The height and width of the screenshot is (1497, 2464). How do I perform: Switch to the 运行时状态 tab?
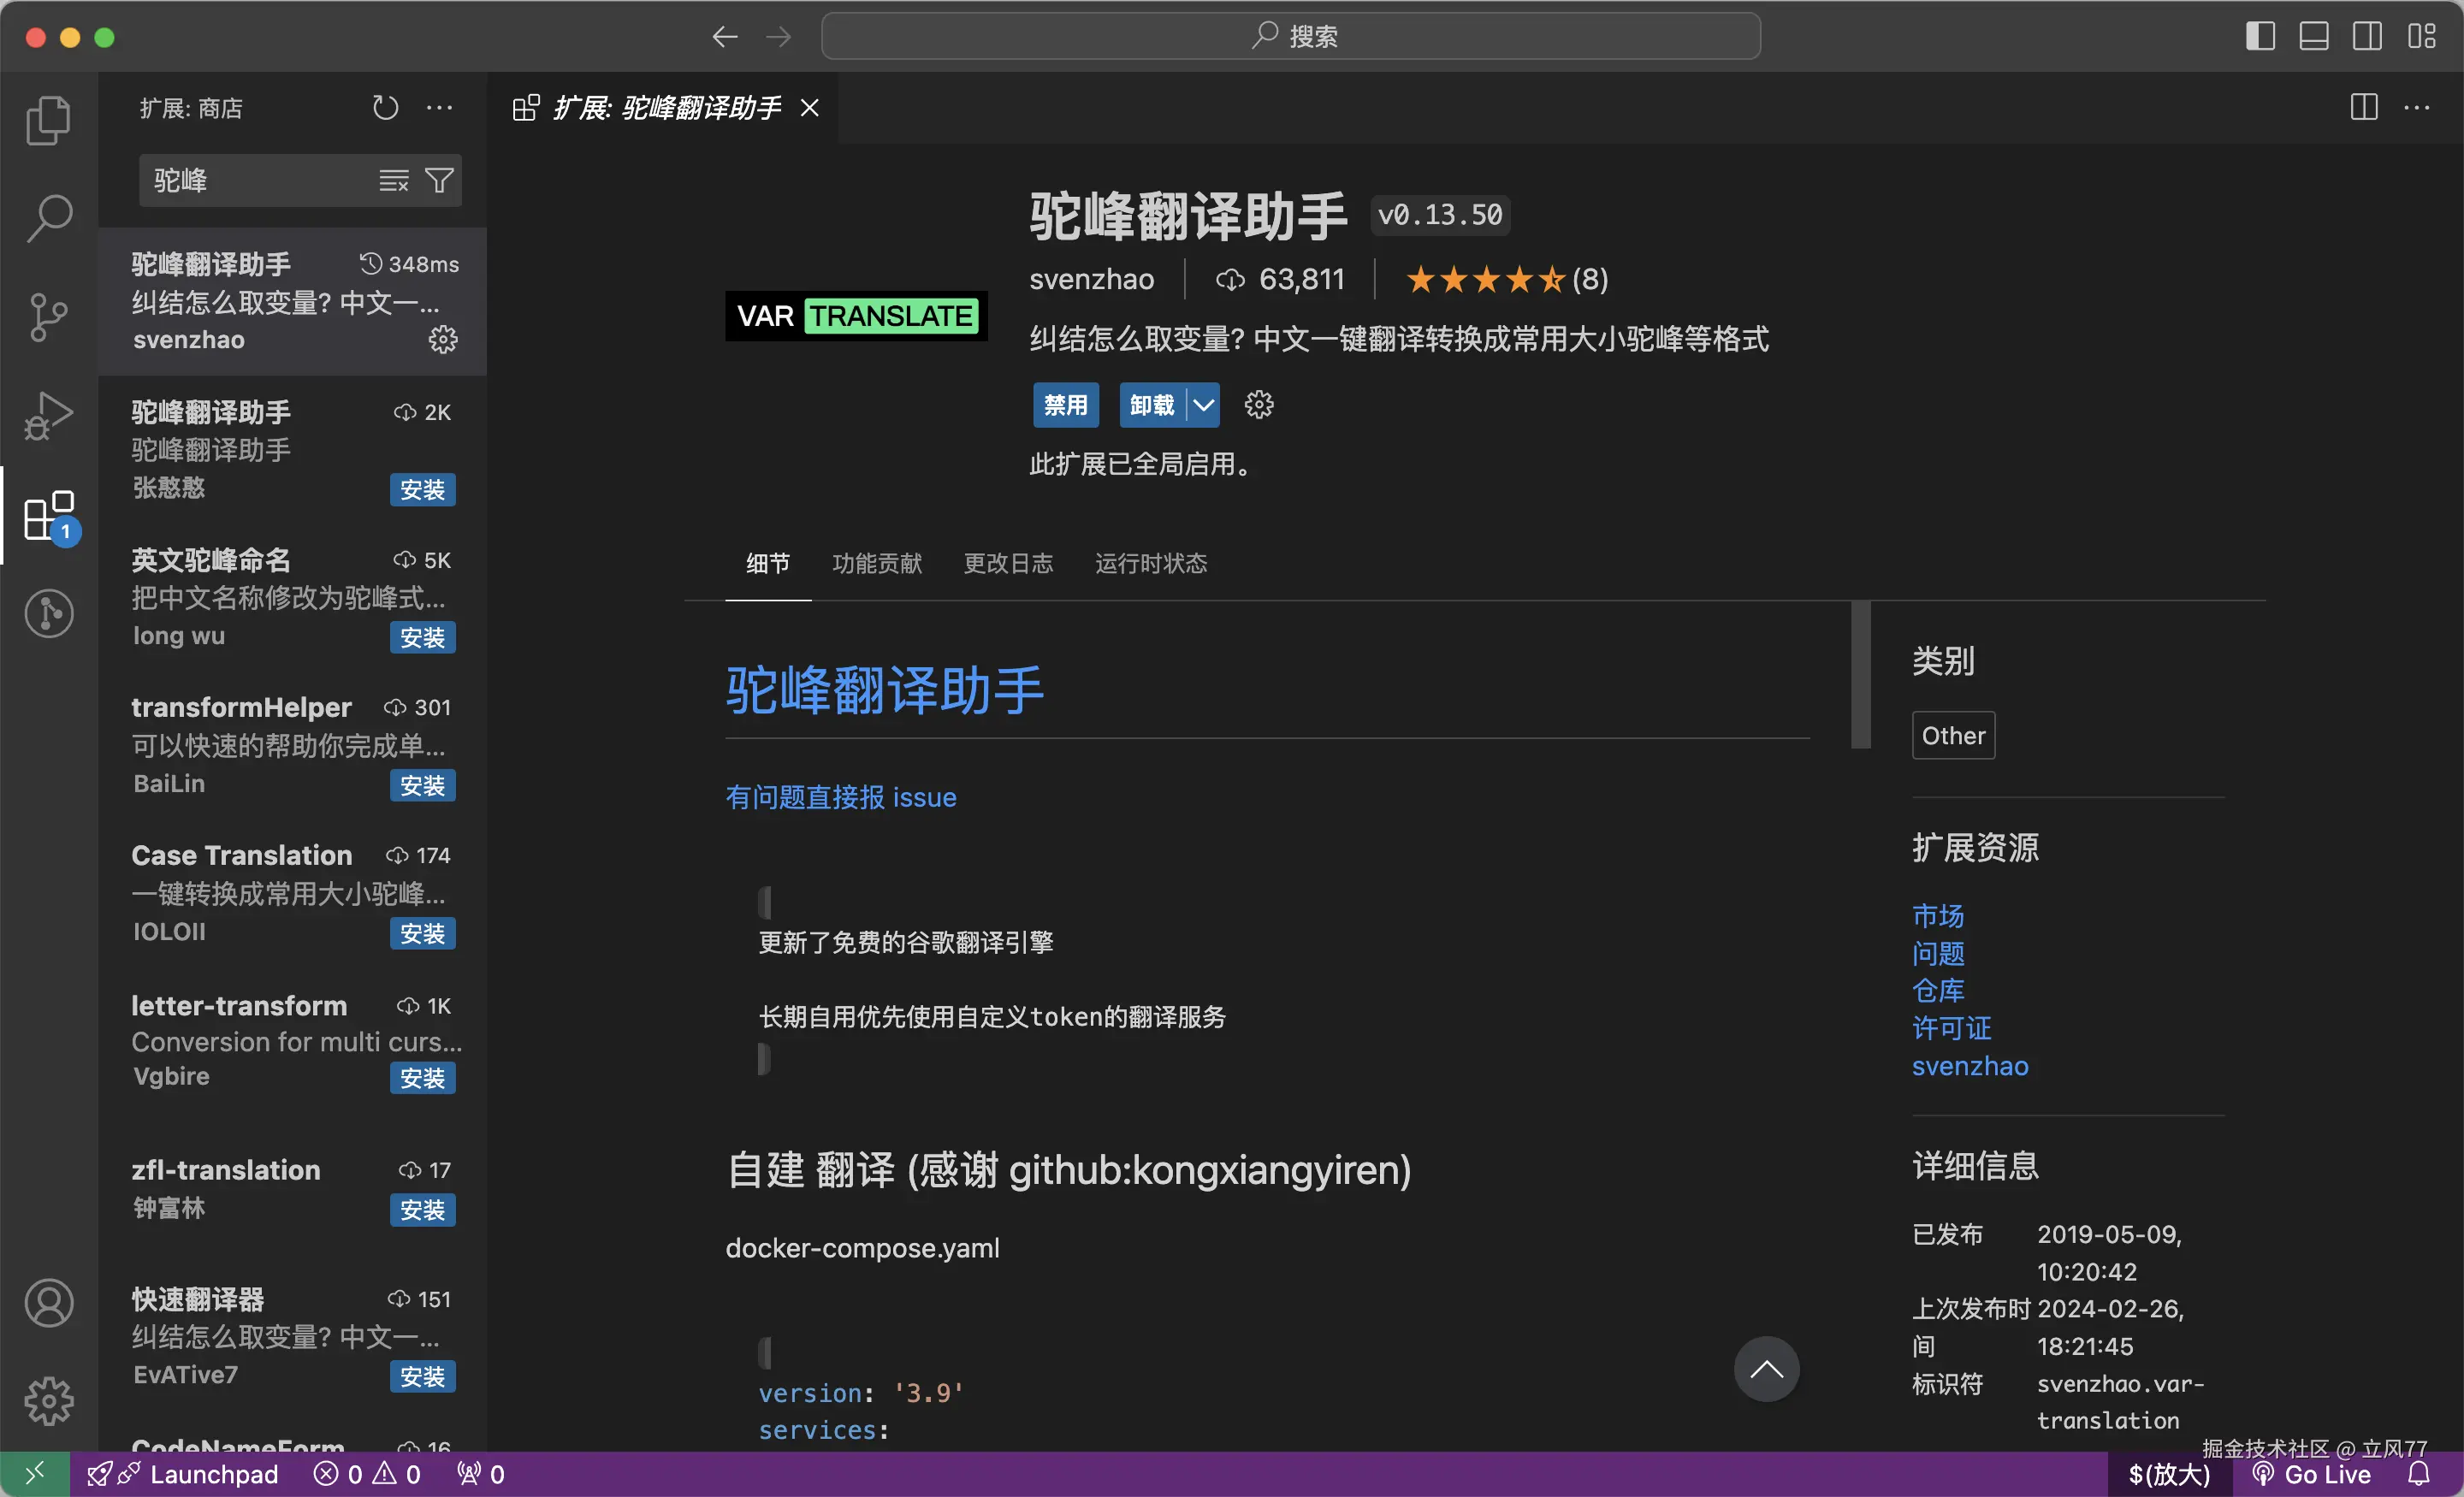tap(1151, 563)
